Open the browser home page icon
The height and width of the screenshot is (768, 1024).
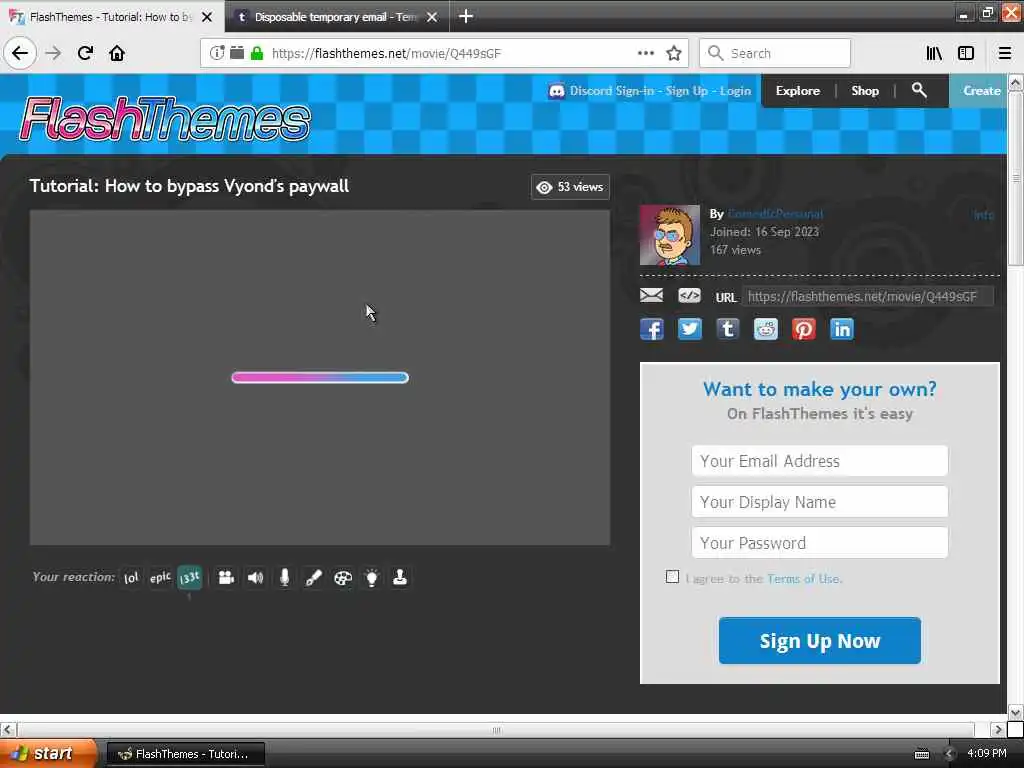click(117, 53)
